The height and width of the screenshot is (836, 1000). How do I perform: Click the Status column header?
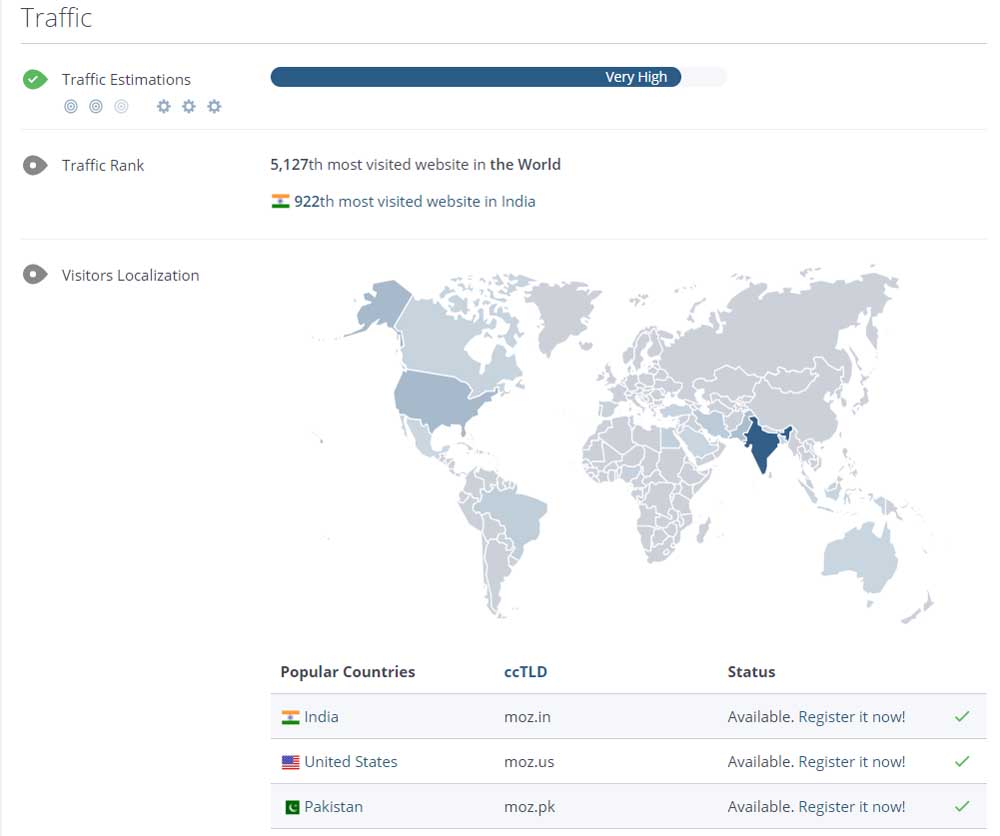click(751, 671)
